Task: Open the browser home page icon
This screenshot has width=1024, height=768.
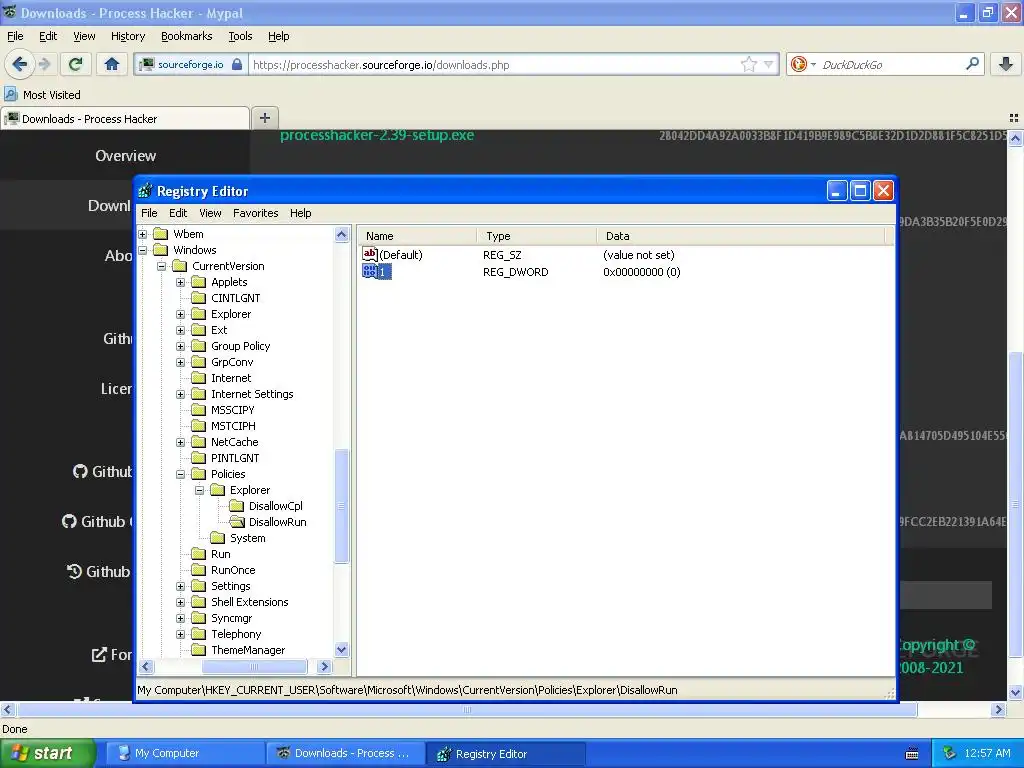Action: pos(112,64)
